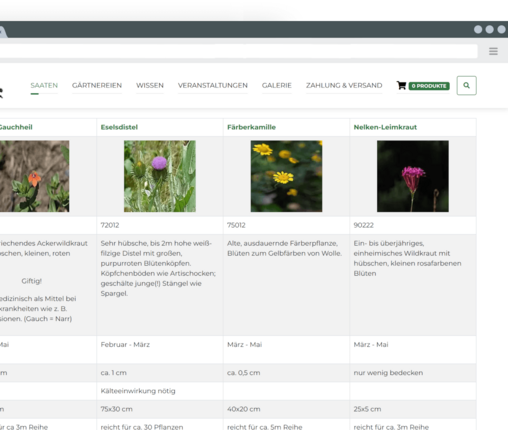The image size is (508, 430).
Task: Select article number 75012
Action: click(236, 225)
